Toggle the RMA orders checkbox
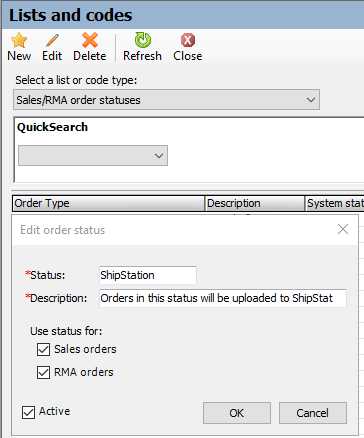This screenshot has width=364, height=438. click(43, 372)
